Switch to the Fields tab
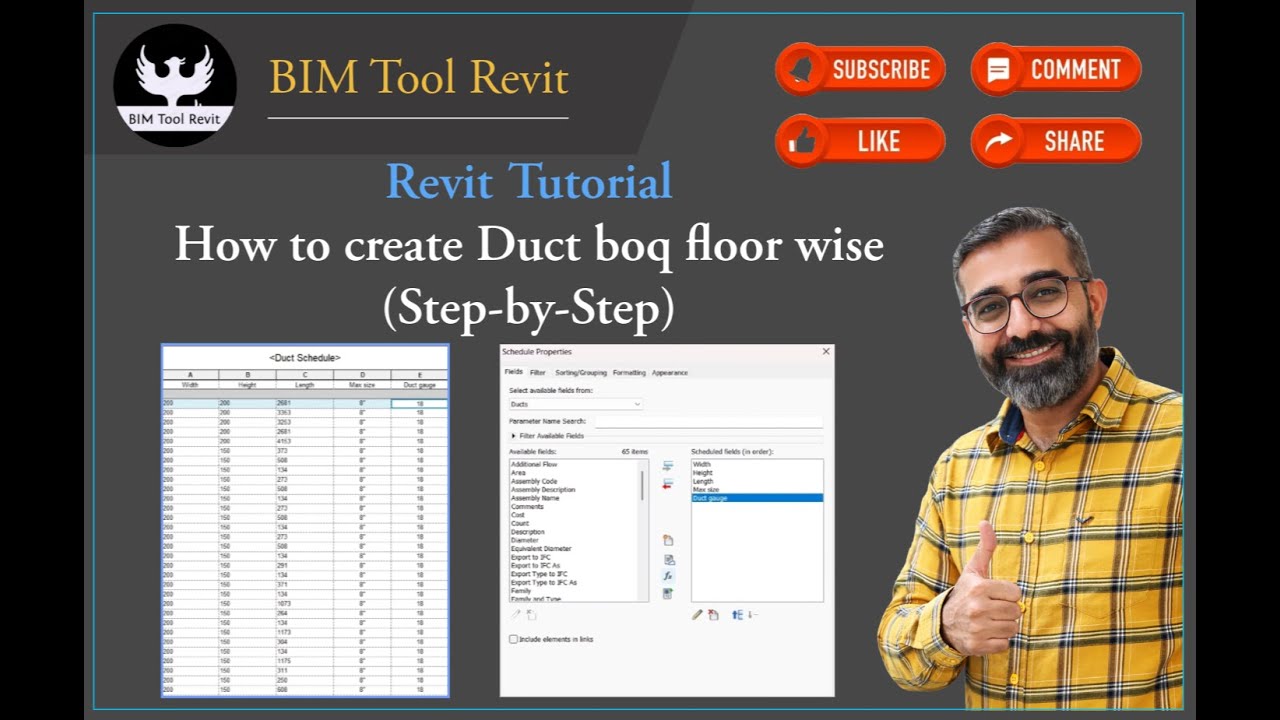The height and width of the screenshot is (720, 1280). pyautogui.click(x=513, y=372)
